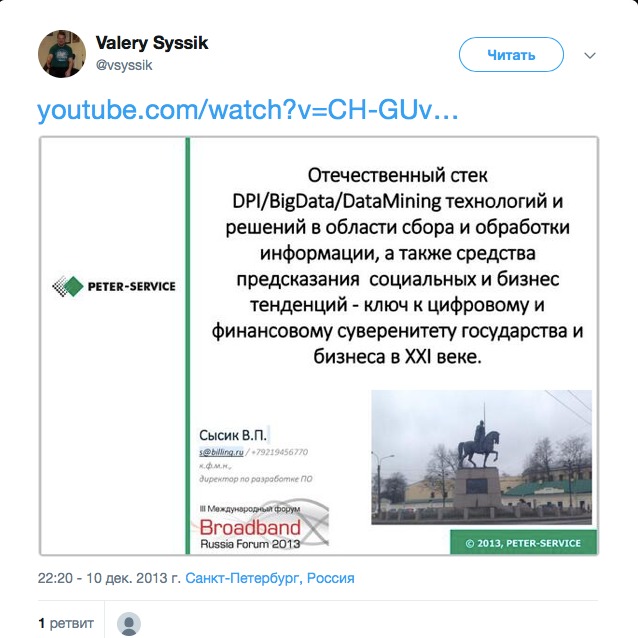The height and width of the screenshot is (638, 638).
Task: Click the green vertical bar on slide
Action: (188, 346)
